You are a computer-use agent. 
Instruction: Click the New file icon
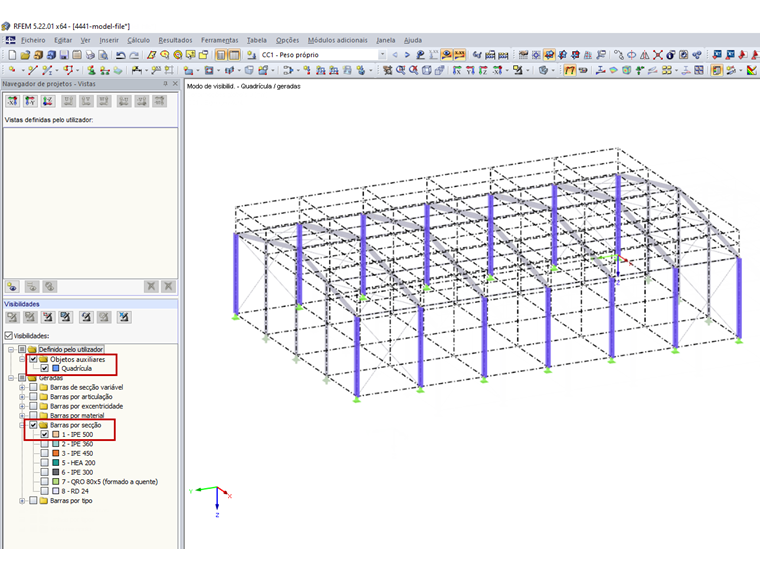(13, 55)
